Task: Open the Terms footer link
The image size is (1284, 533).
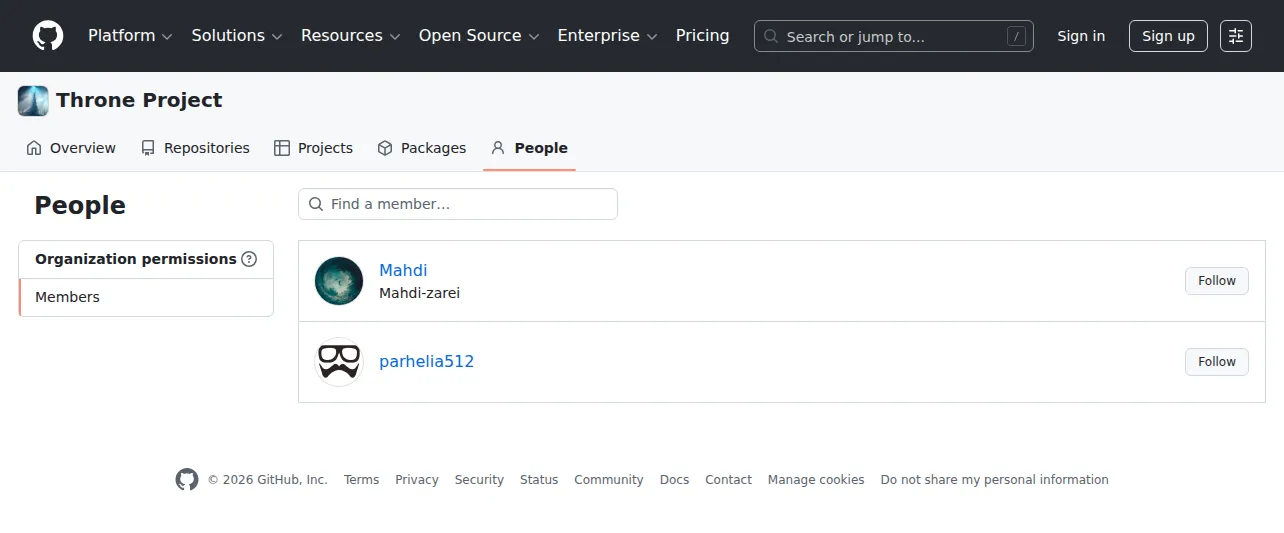Action: [x=361, y=480]
